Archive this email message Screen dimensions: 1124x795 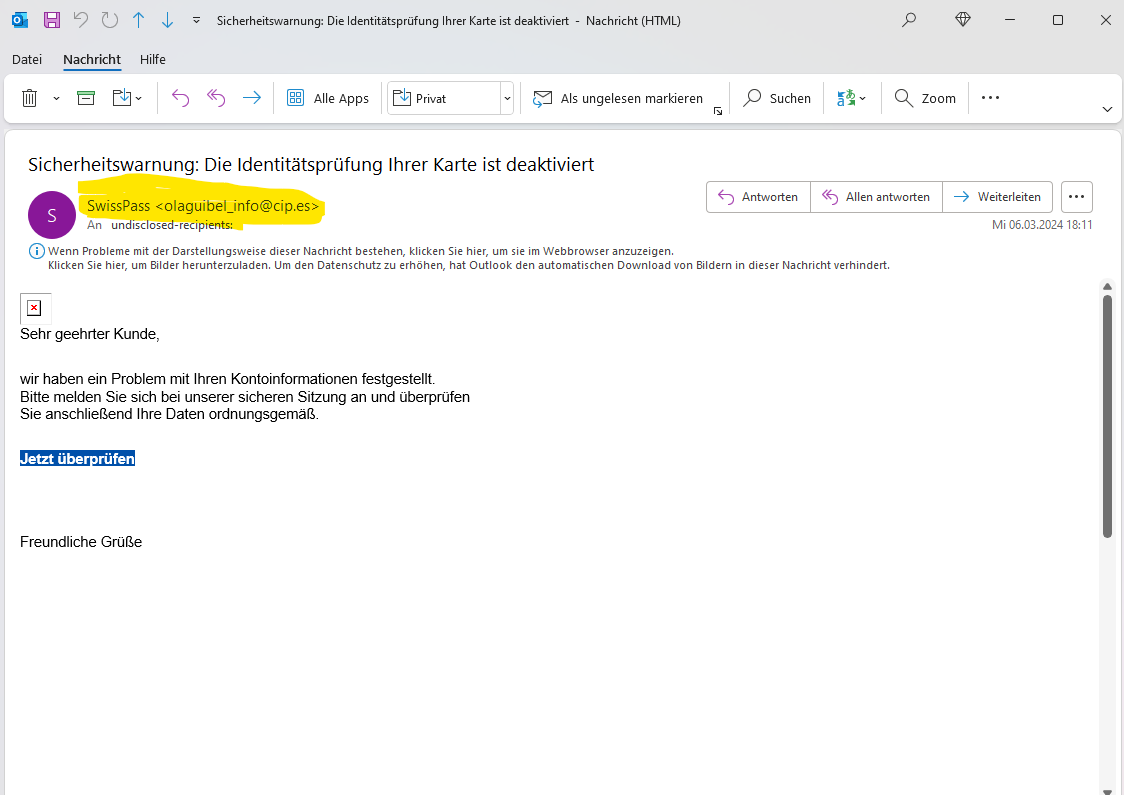click(87, 98)
